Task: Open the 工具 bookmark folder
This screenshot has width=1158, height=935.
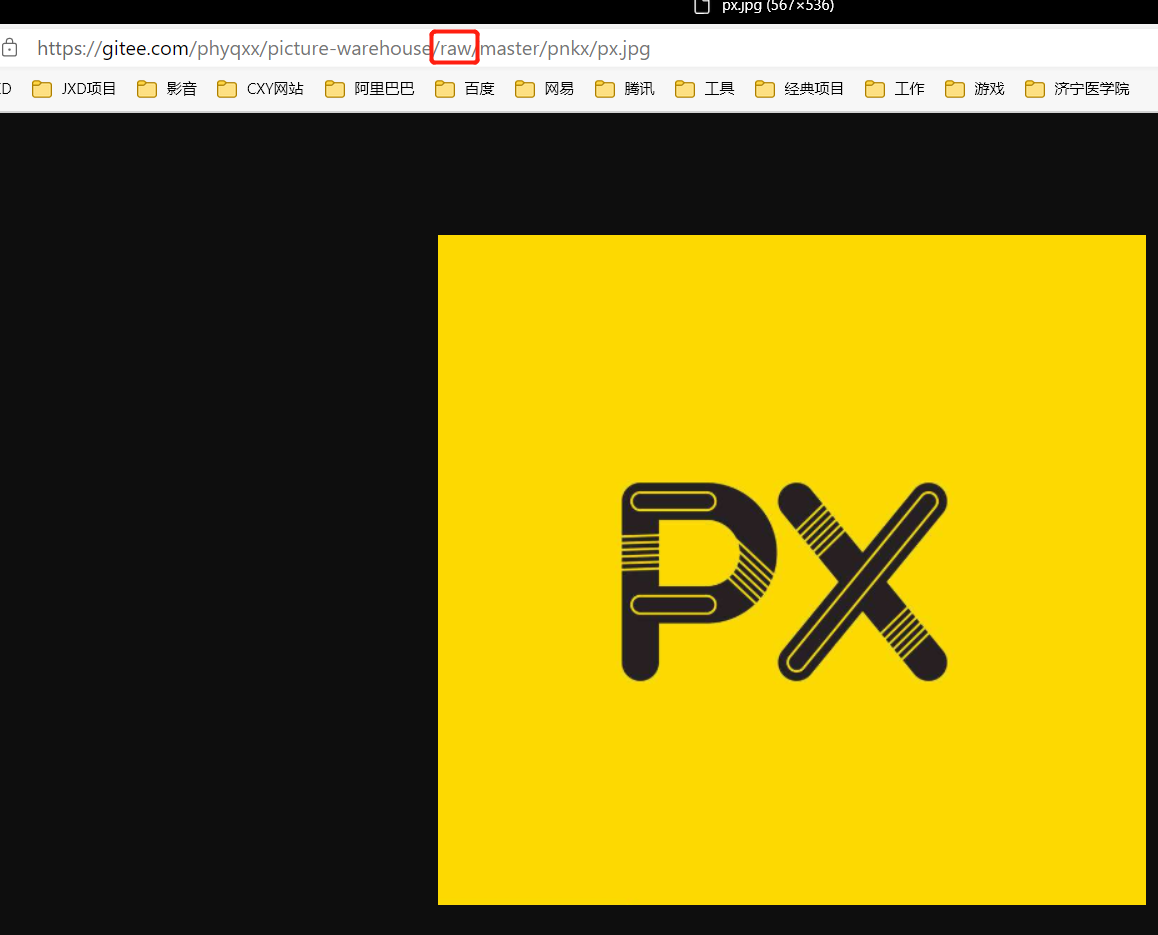Action: coord(705,89)
